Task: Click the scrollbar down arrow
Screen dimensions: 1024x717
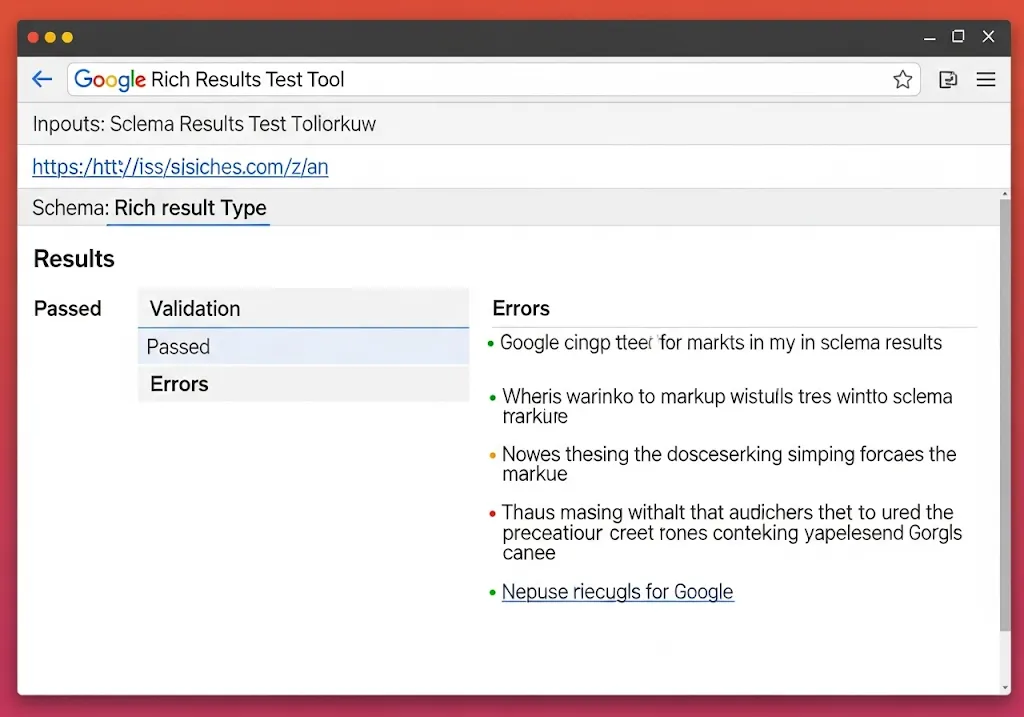Action: click(1004, 688)
